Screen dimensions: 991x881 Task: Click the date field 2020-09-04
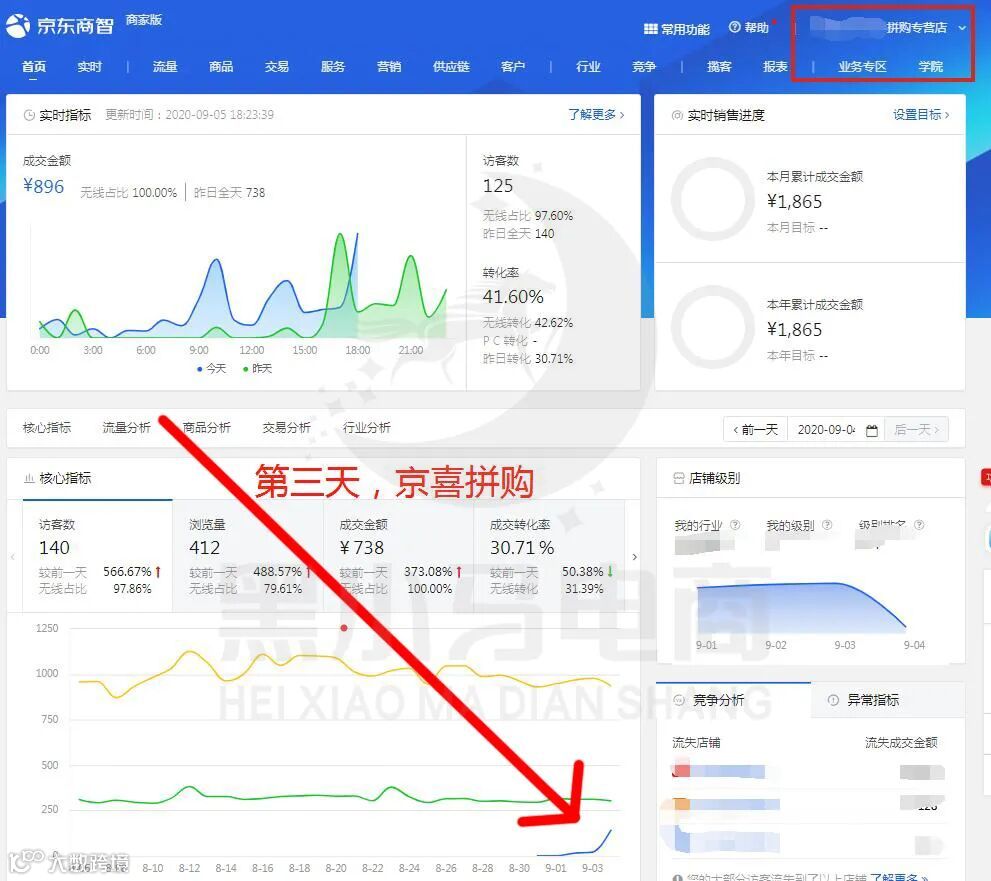tap(826, 430)
